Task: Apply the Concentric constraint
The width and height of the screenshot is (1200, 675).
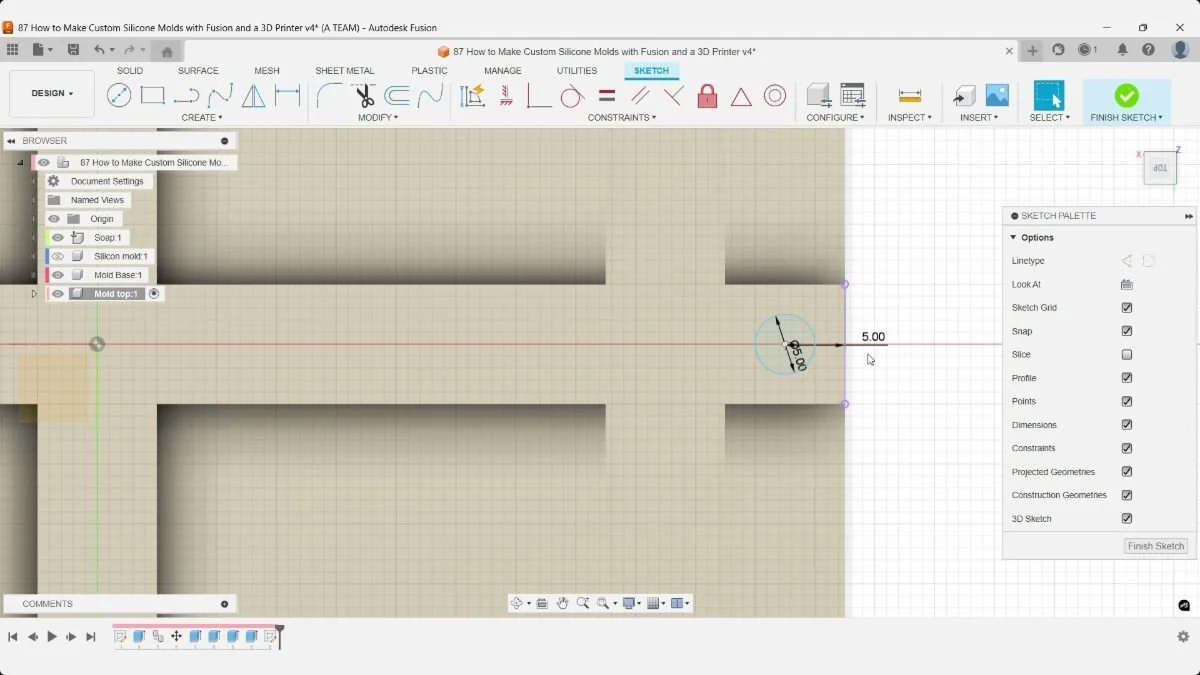Action: point(775,95)
